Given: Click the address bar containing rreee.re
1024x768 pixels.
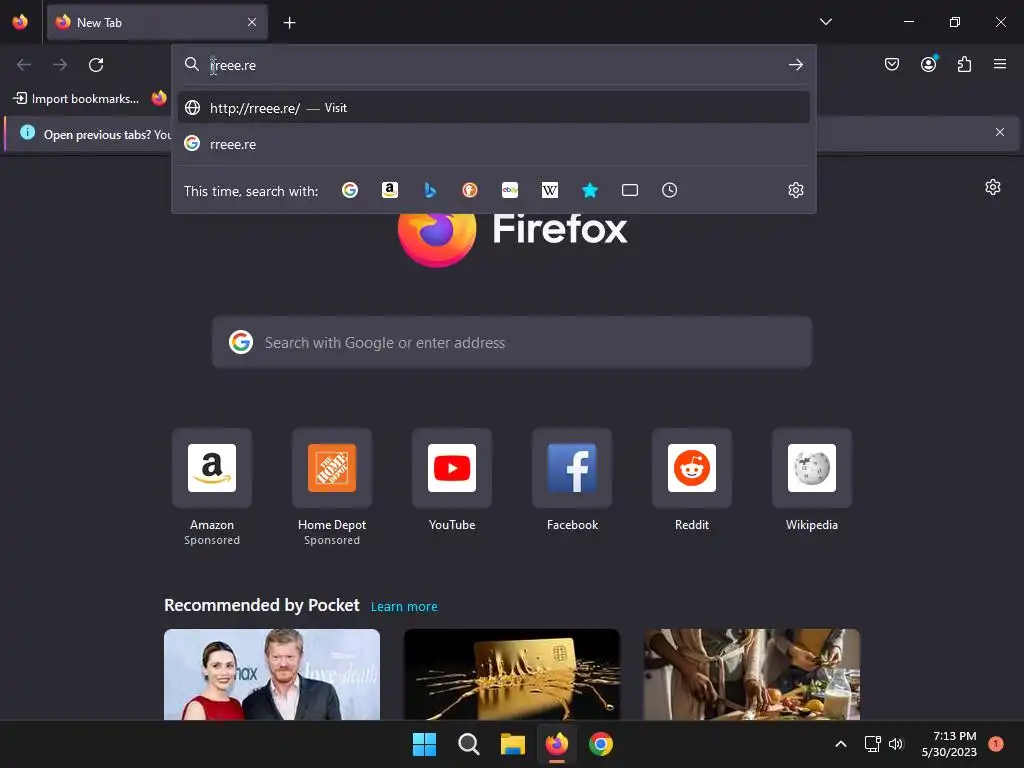Looking at the screenshot, I should (493, 65).
